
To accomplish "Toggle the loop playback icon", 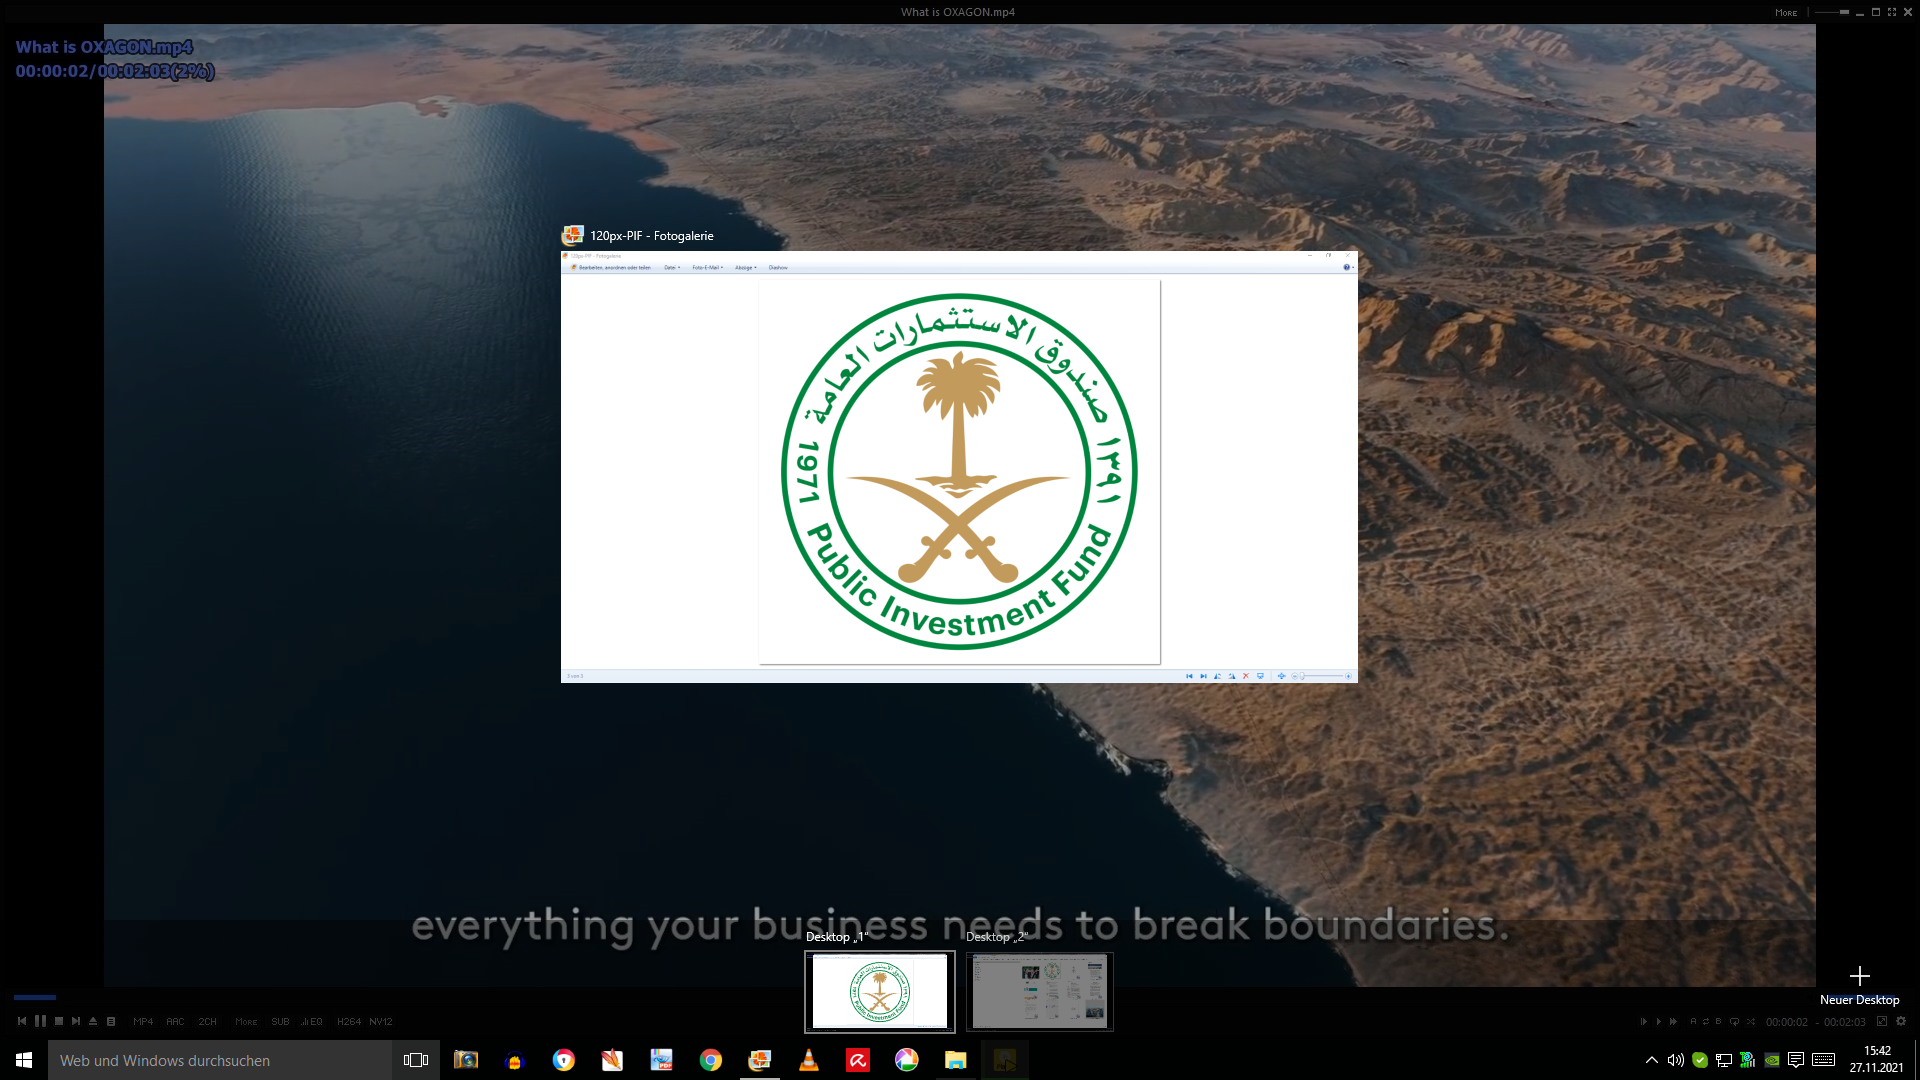I will click(x=1735, y=1022).
